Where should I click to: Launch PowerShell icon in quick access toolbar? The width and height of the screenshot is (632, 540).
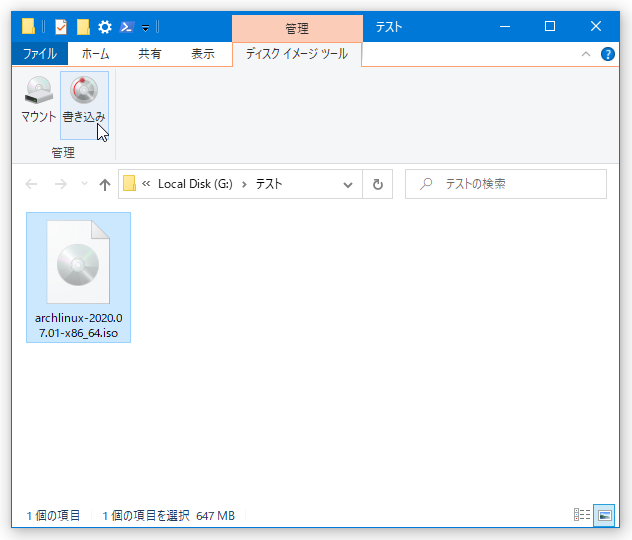tap(127, 27)
